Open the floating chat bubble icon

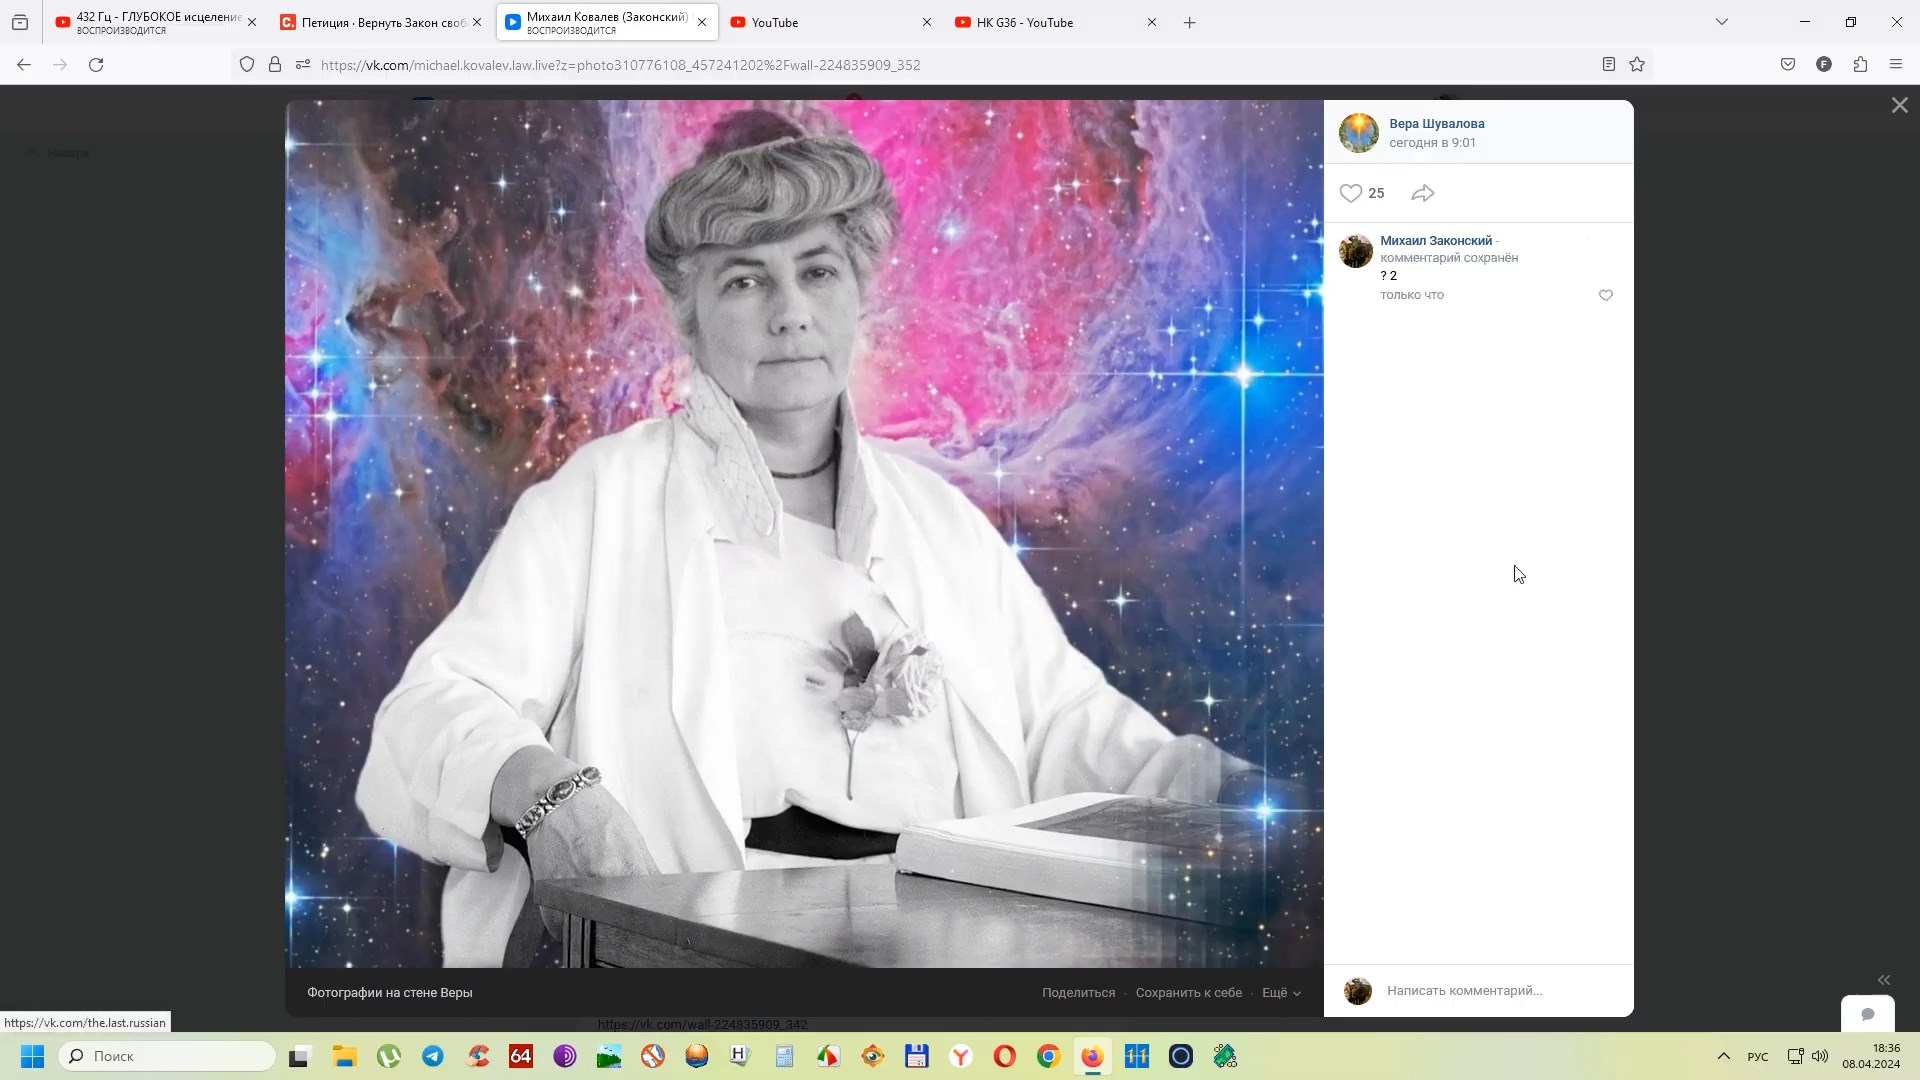click(1867, 1014)
